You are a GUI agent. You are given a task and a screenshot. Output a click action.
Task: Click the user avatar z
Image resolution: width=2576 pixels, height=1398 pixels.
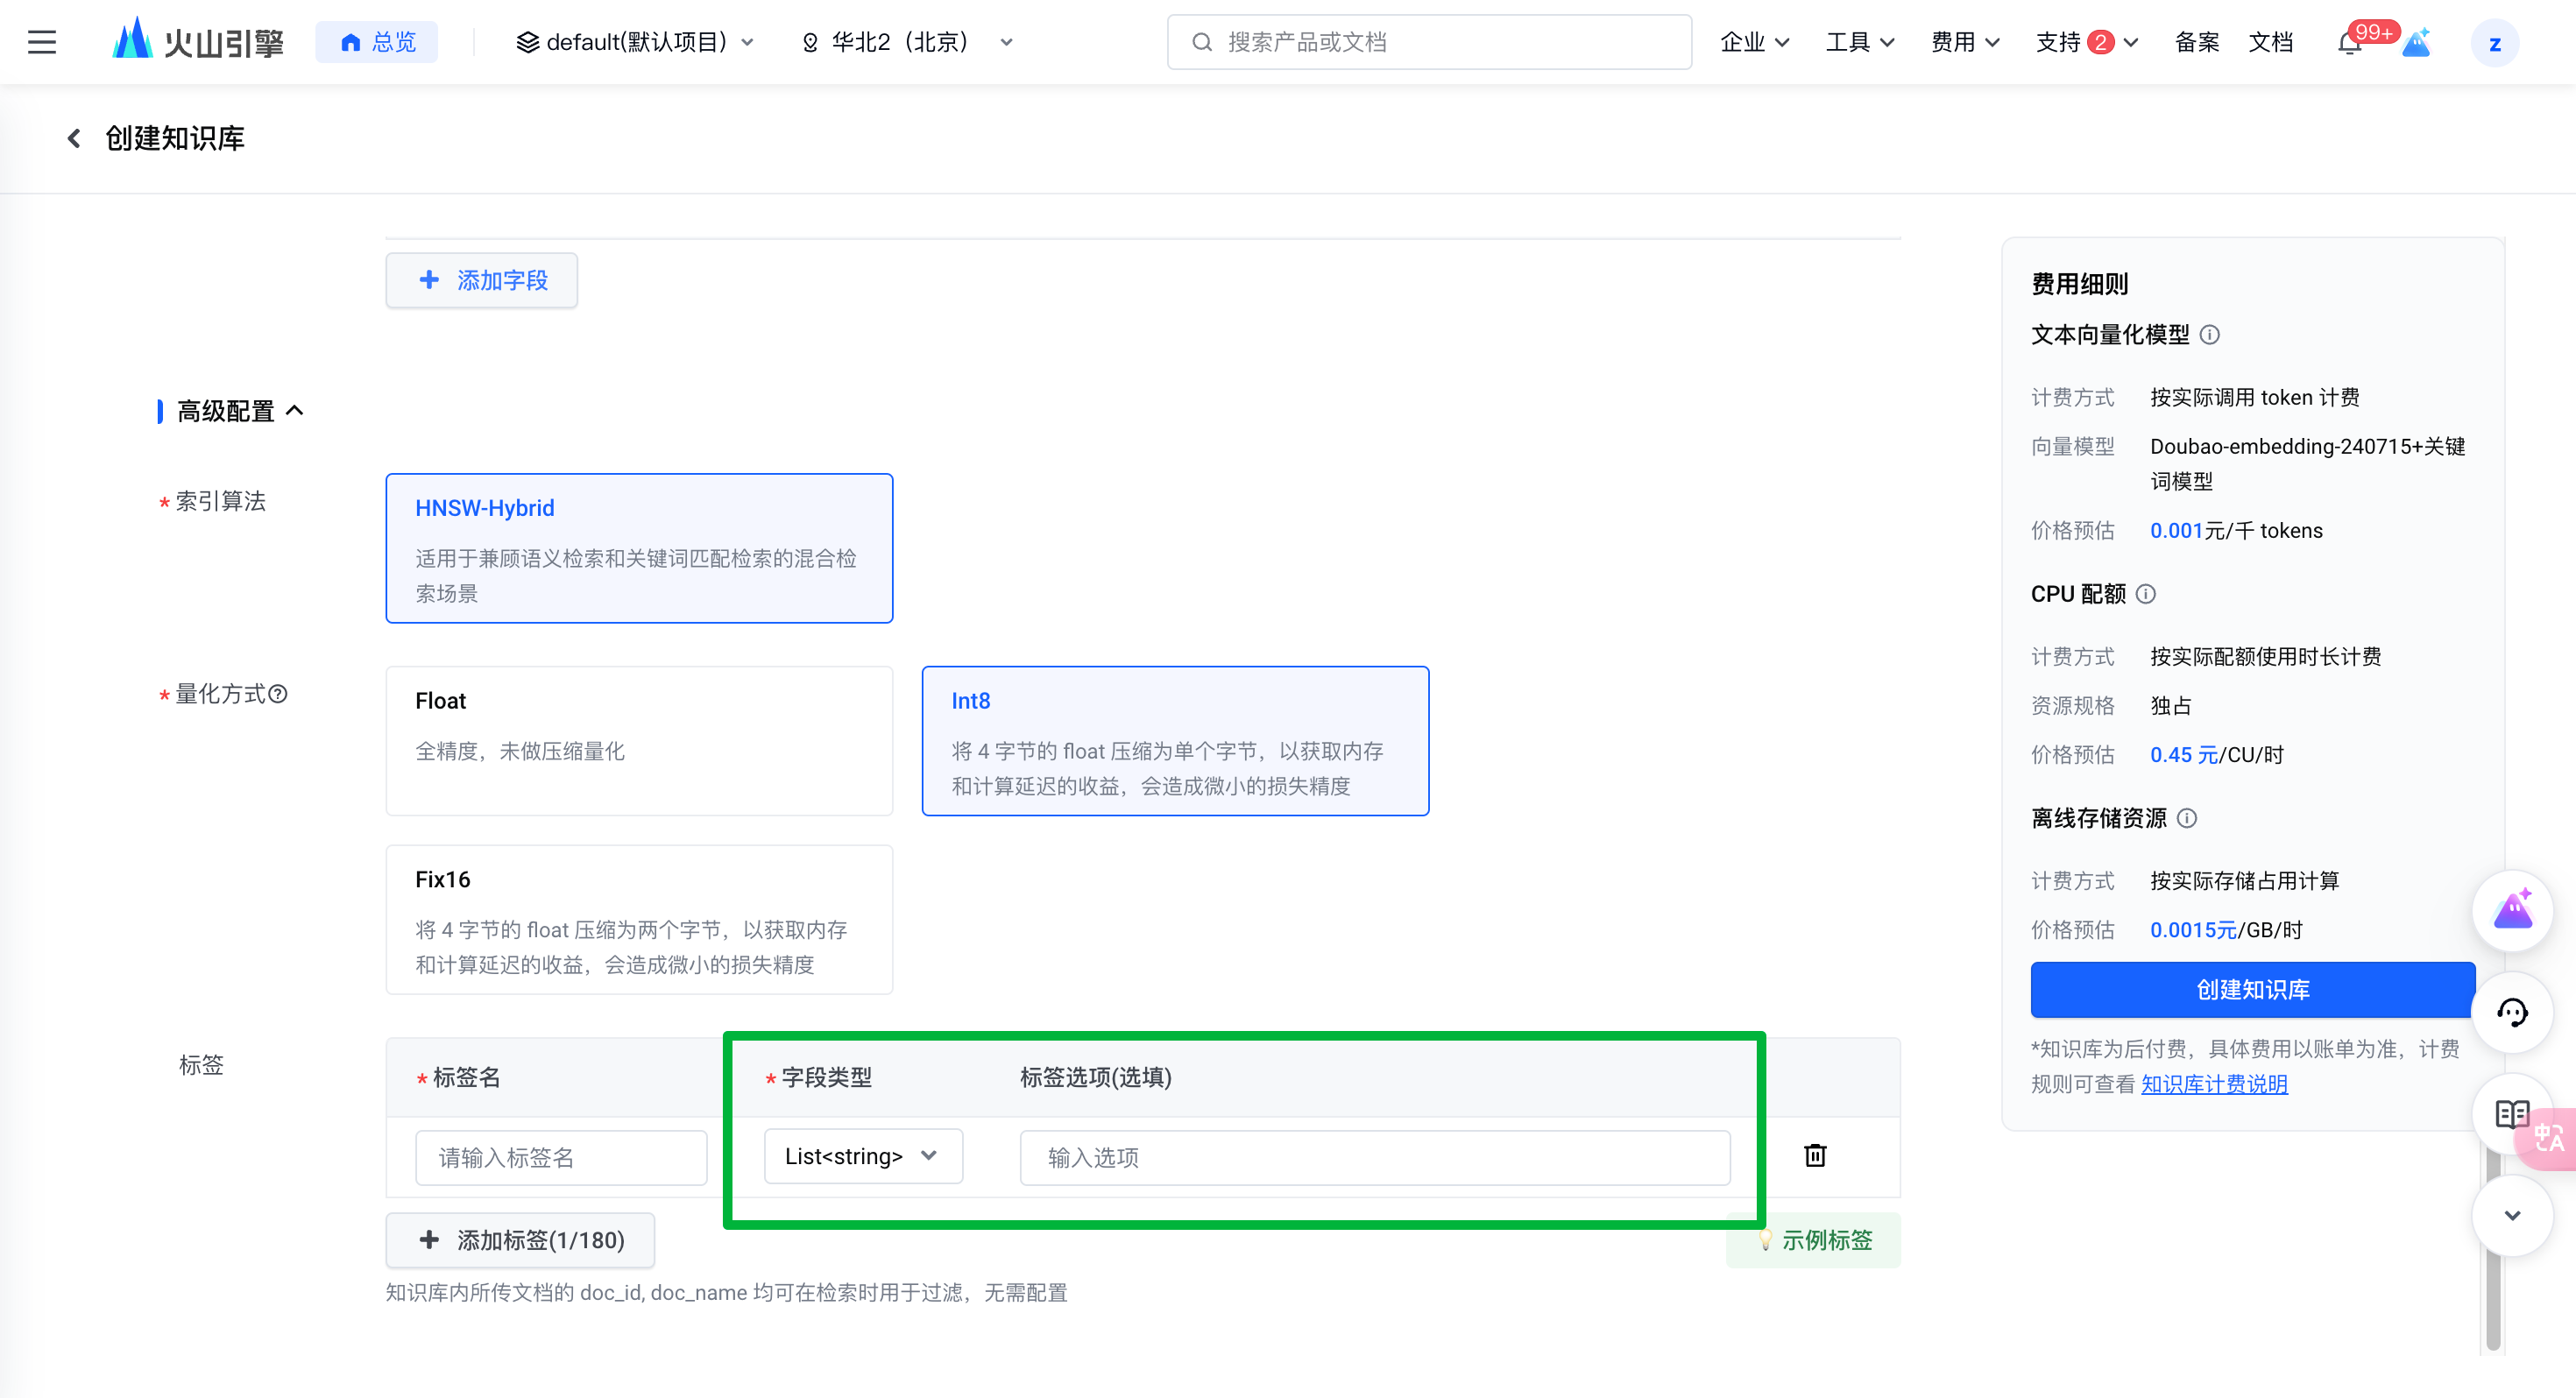tap(2494, 43)
